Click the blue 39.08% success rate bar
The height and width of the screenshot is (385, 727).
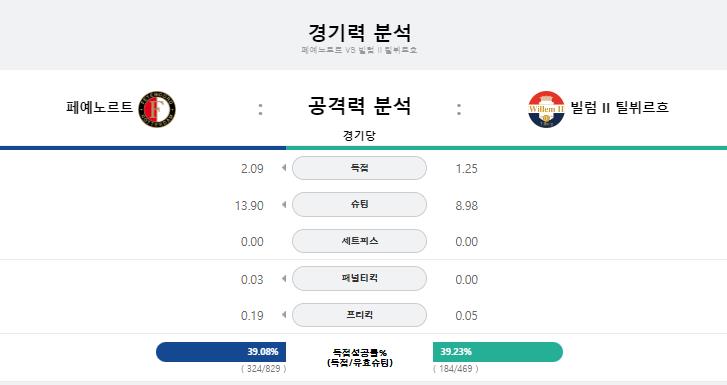point(221,352)
